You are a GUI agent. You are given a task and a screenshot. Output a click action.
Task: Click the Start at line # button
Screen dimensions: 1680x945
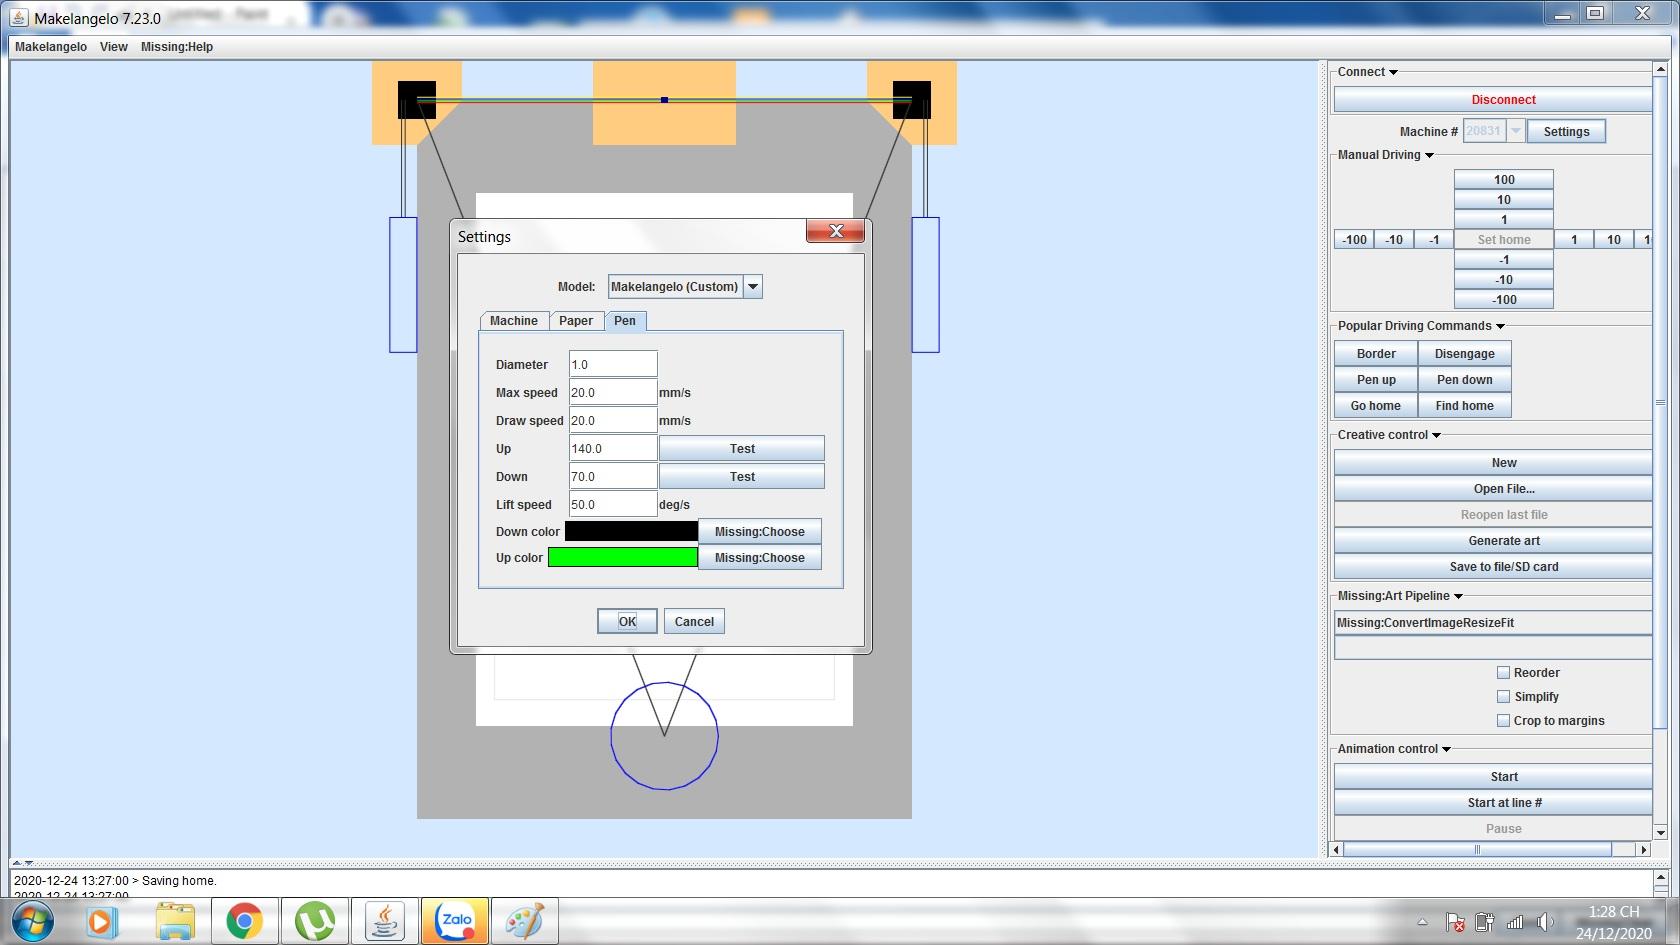pyautogui.click(x=1493, y=803)
